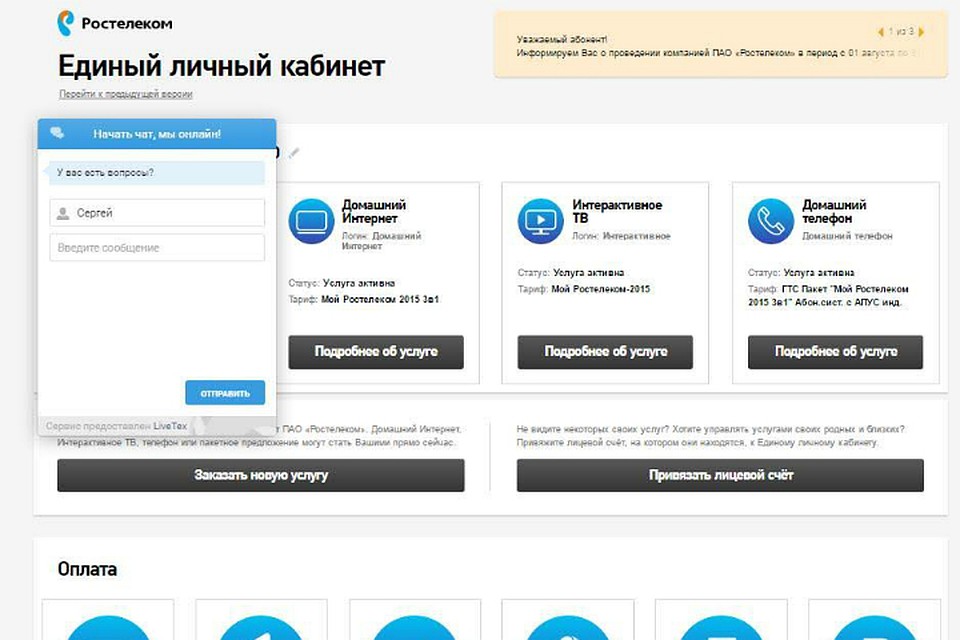Click the chat bubbles icon in chat header
960x640 pixels.
coord(58,133)
